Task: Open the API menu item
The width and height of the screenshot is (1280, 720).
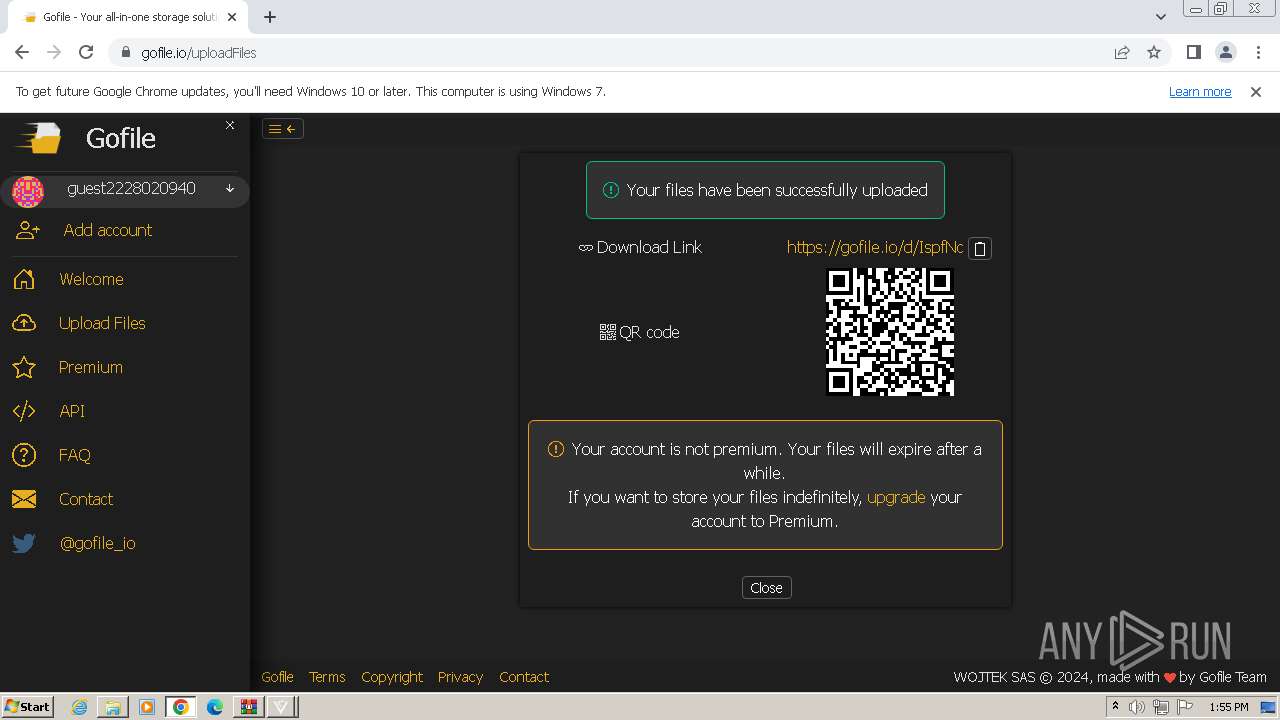Action: coord(72,411)
